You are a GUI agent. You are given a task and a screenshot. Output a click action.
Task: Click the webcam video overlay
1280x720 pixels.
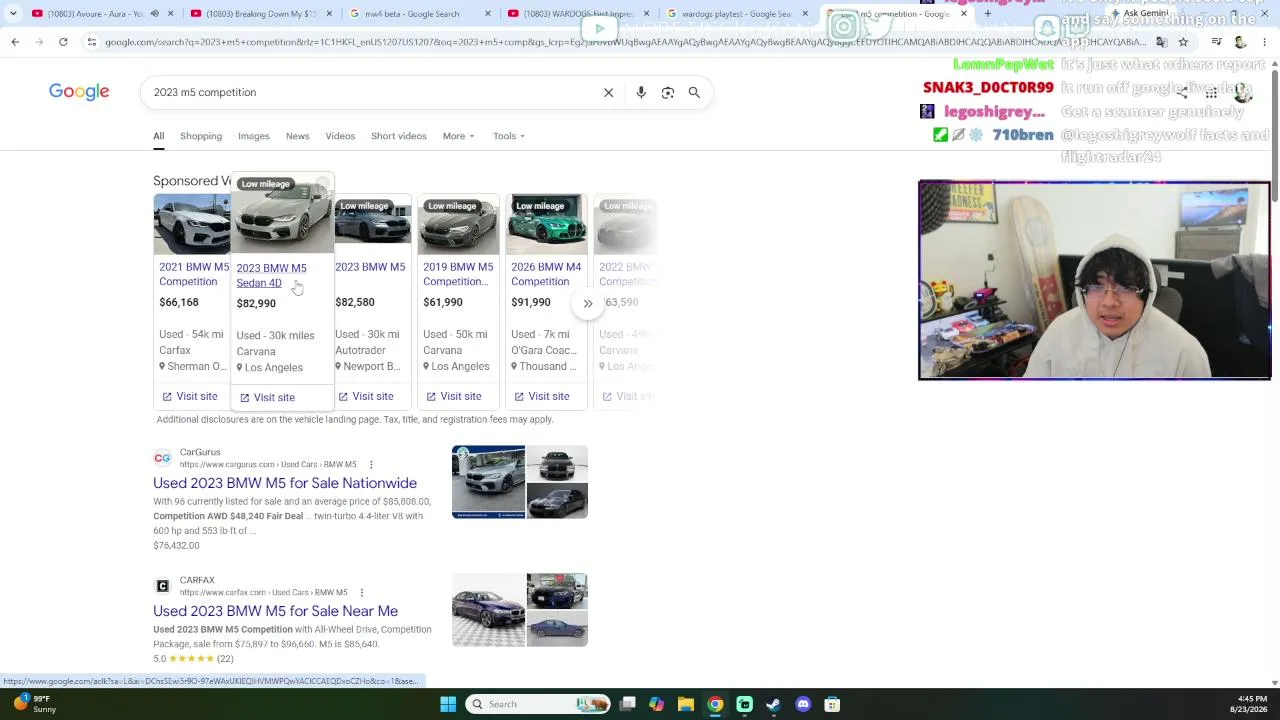click(x=1095, y=280)
